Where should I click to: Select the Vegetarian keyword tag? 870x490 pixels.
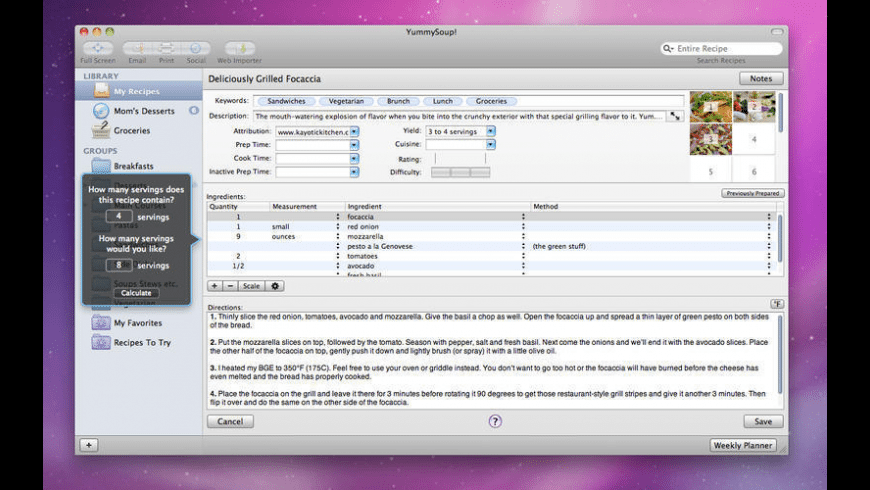tap(346, 101)
